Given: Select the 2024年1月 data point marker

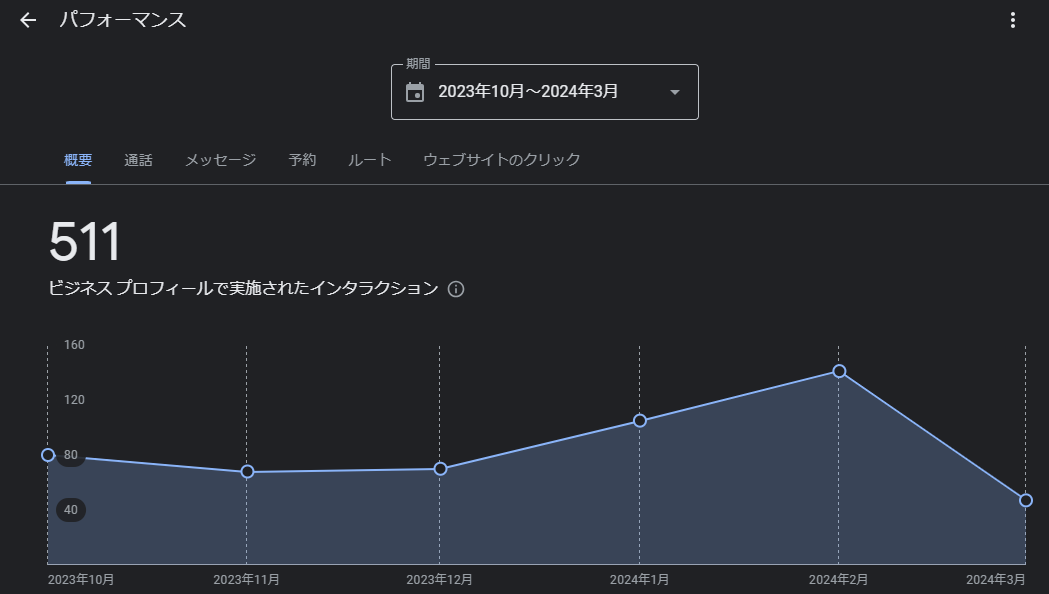Looking at the screenshot, I should pyautogui.click(x=640, y=421).
